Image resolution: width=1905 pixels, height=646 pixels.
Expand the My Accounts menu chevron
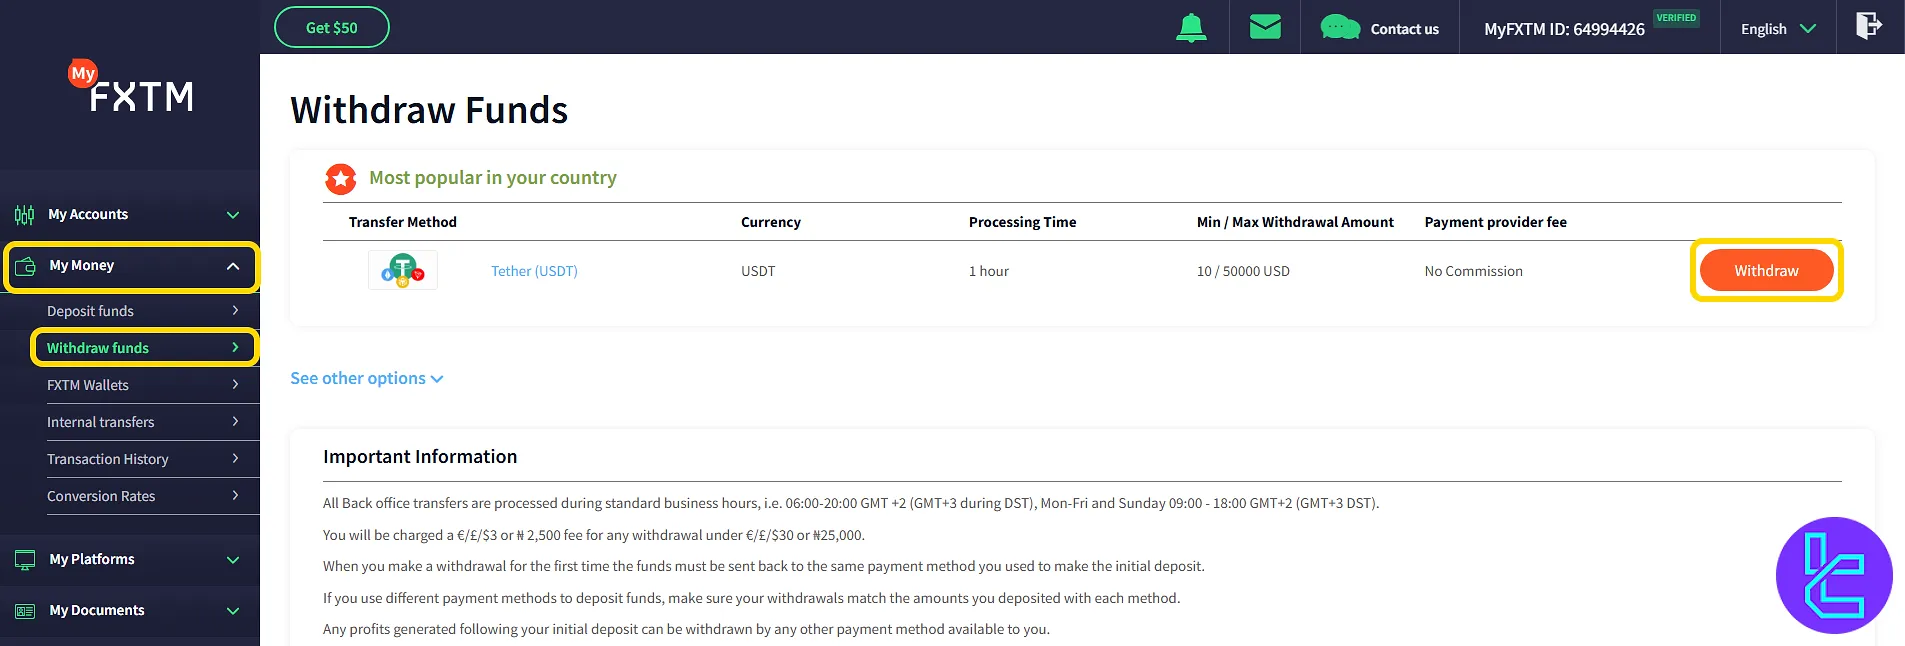[233, 215]
